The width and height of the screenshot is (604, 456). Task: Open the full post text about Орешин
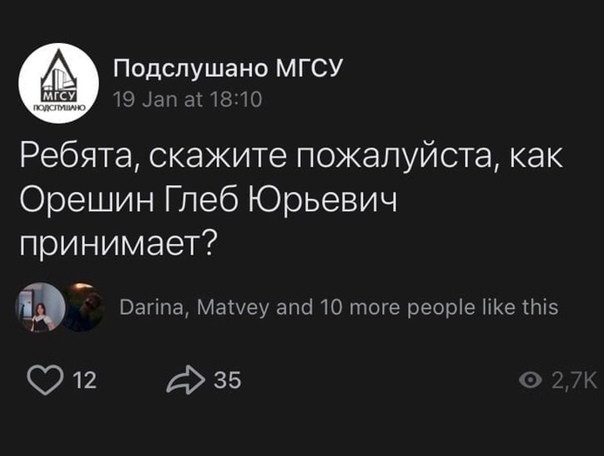coord(291,200)
